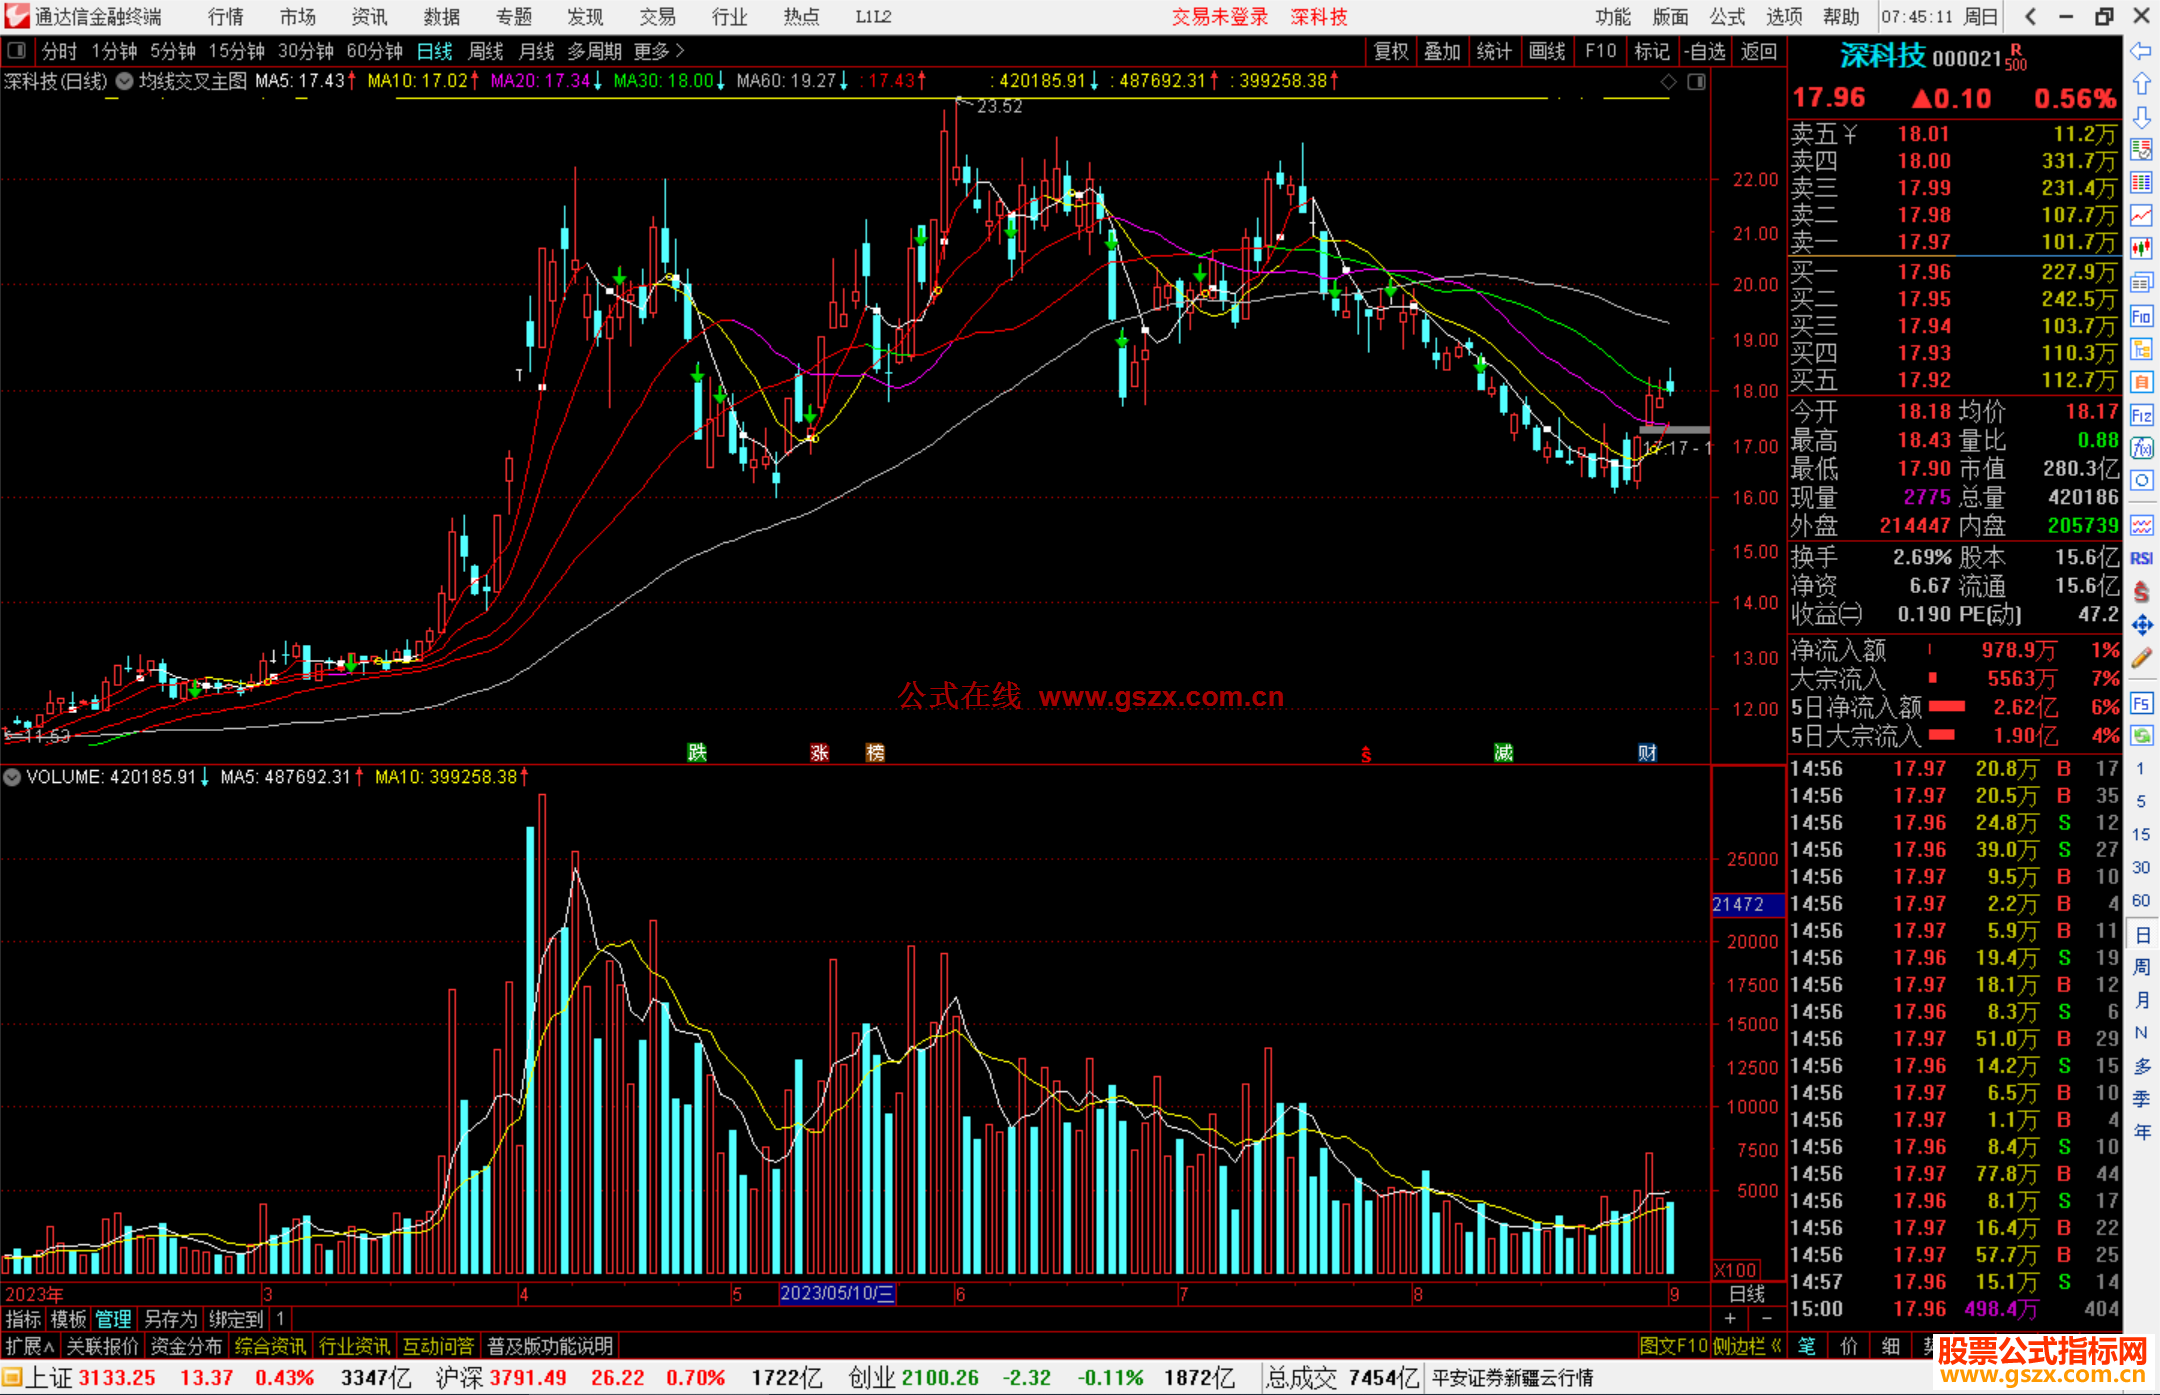Click the RSI indicator sidebar icon

pos(2141,559)
